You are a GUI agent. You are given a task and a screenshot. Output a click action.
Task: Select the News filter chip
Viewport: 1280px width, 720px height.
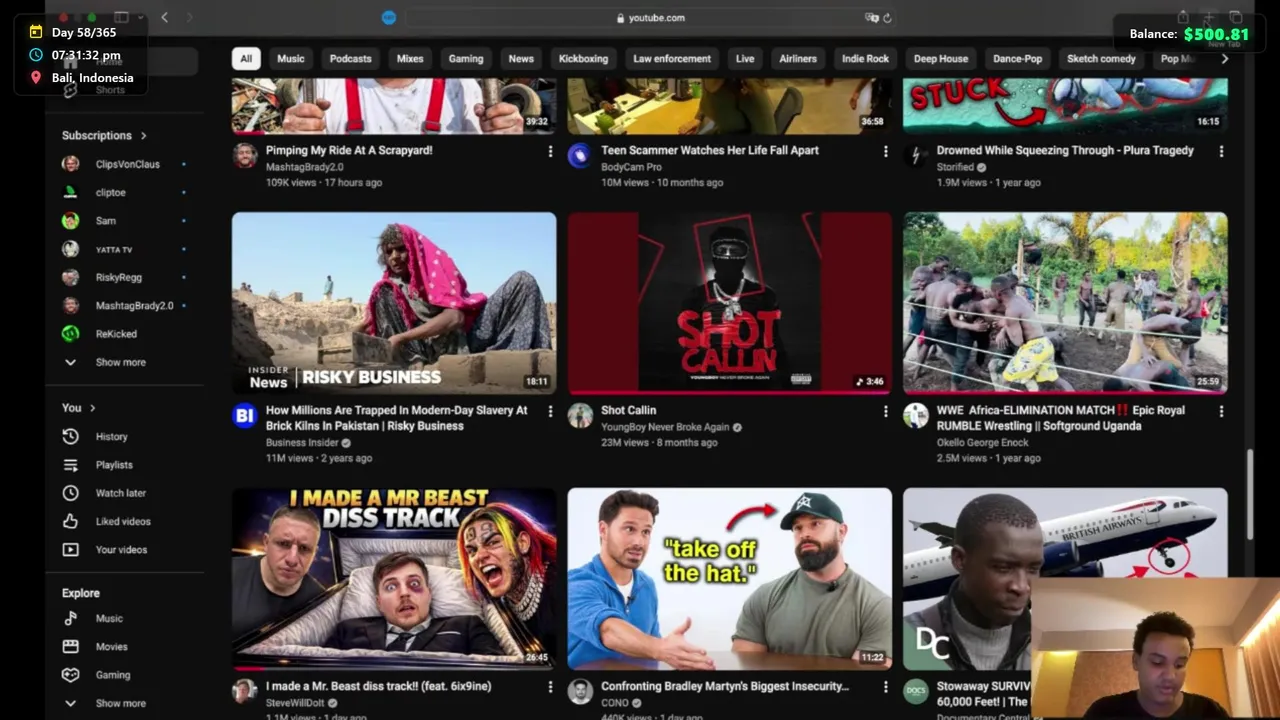pos(521,59)
